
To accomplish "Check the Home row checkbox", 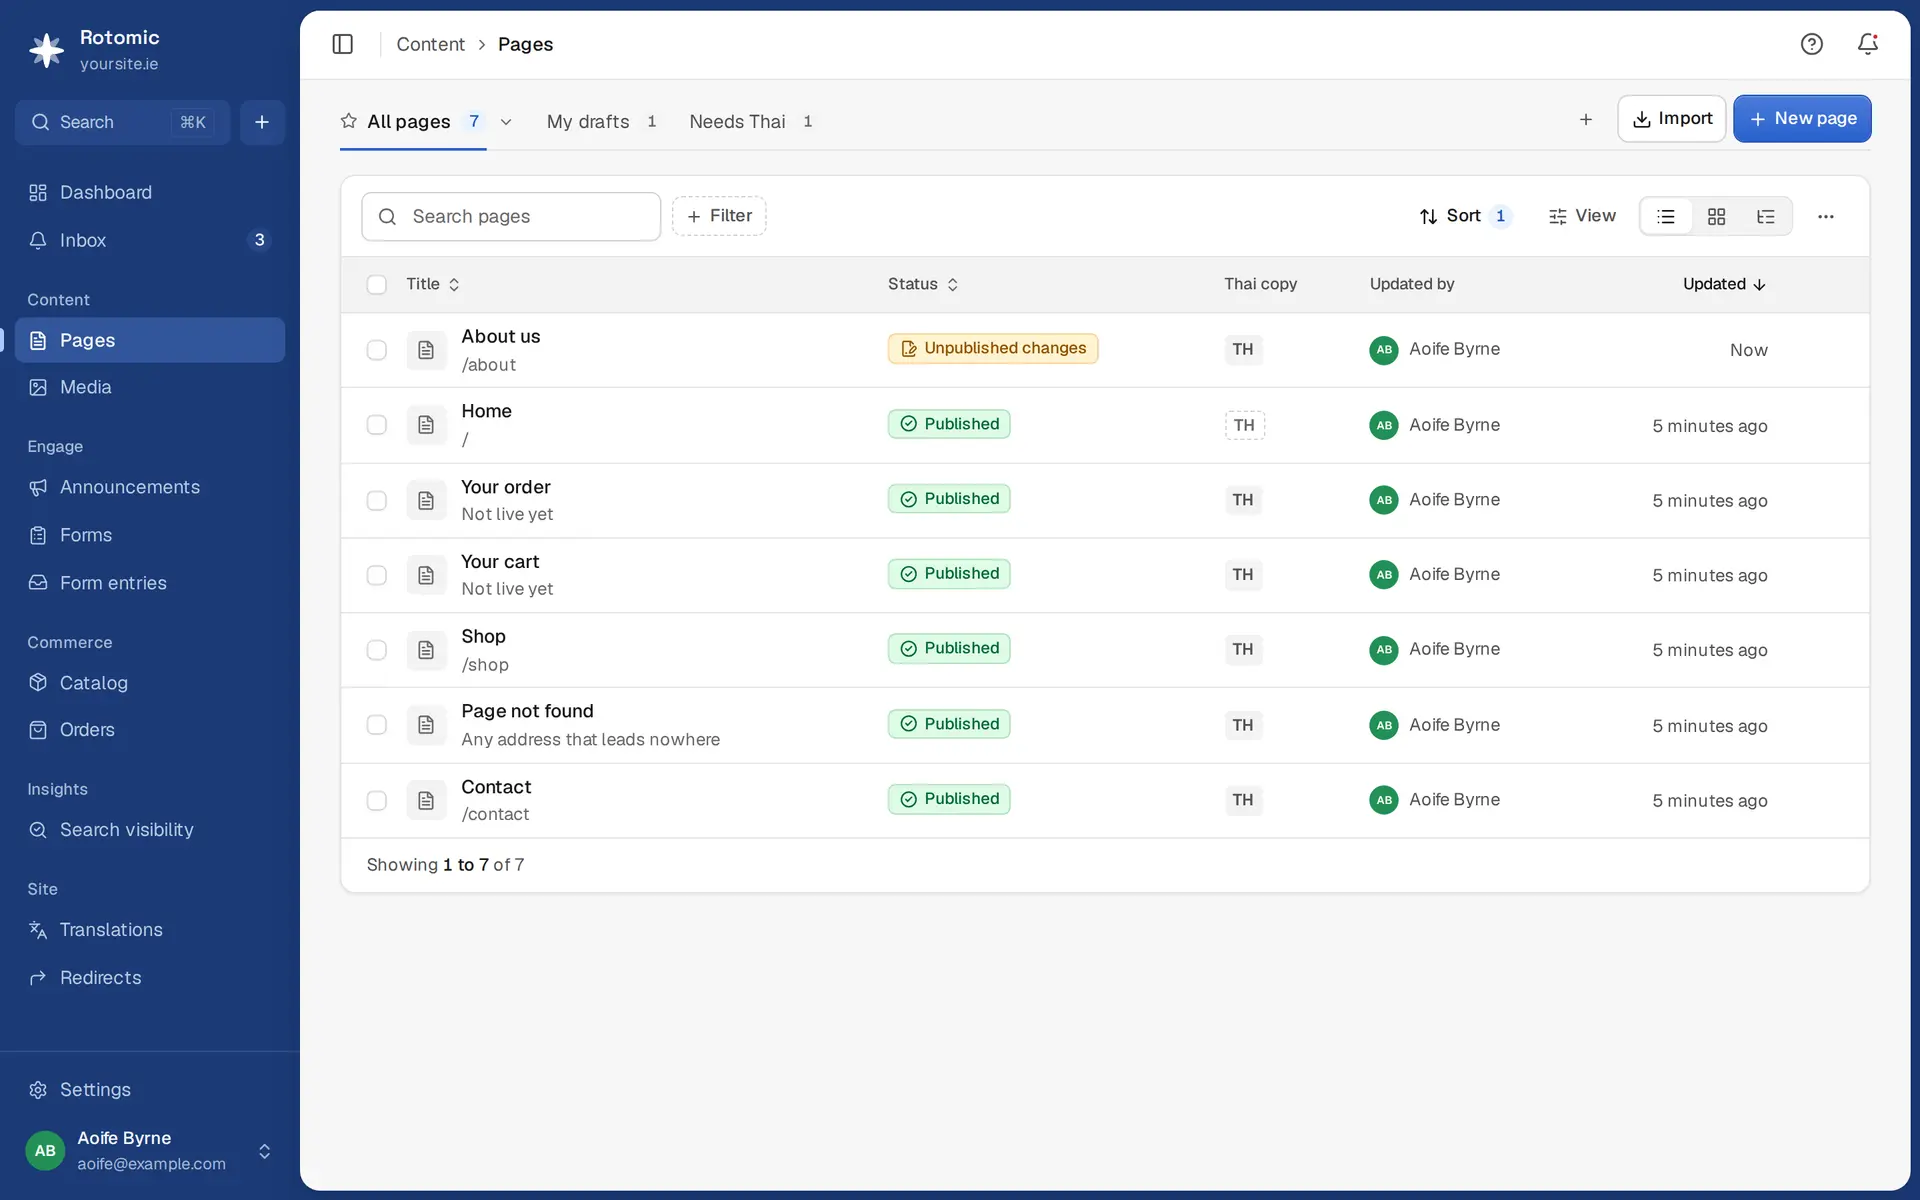I will [376, 425].
